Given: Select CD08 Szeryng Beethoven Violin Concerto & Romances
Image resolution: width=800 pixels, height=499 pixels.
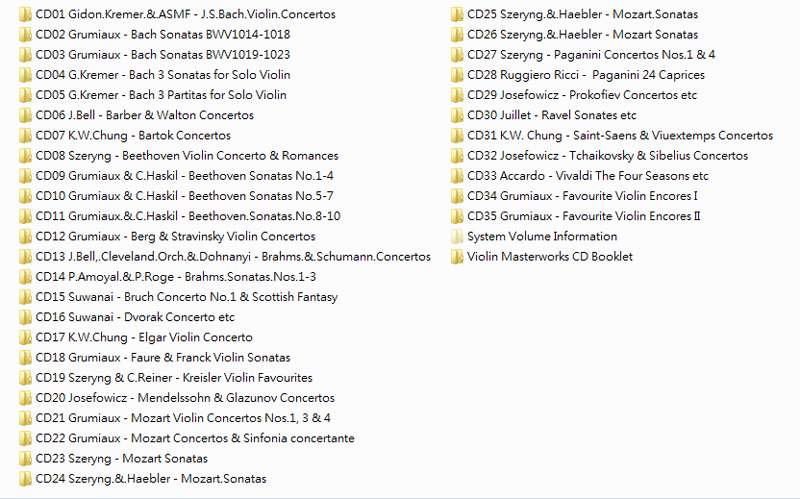Looking at the screenshot, I should coord(186,156).
